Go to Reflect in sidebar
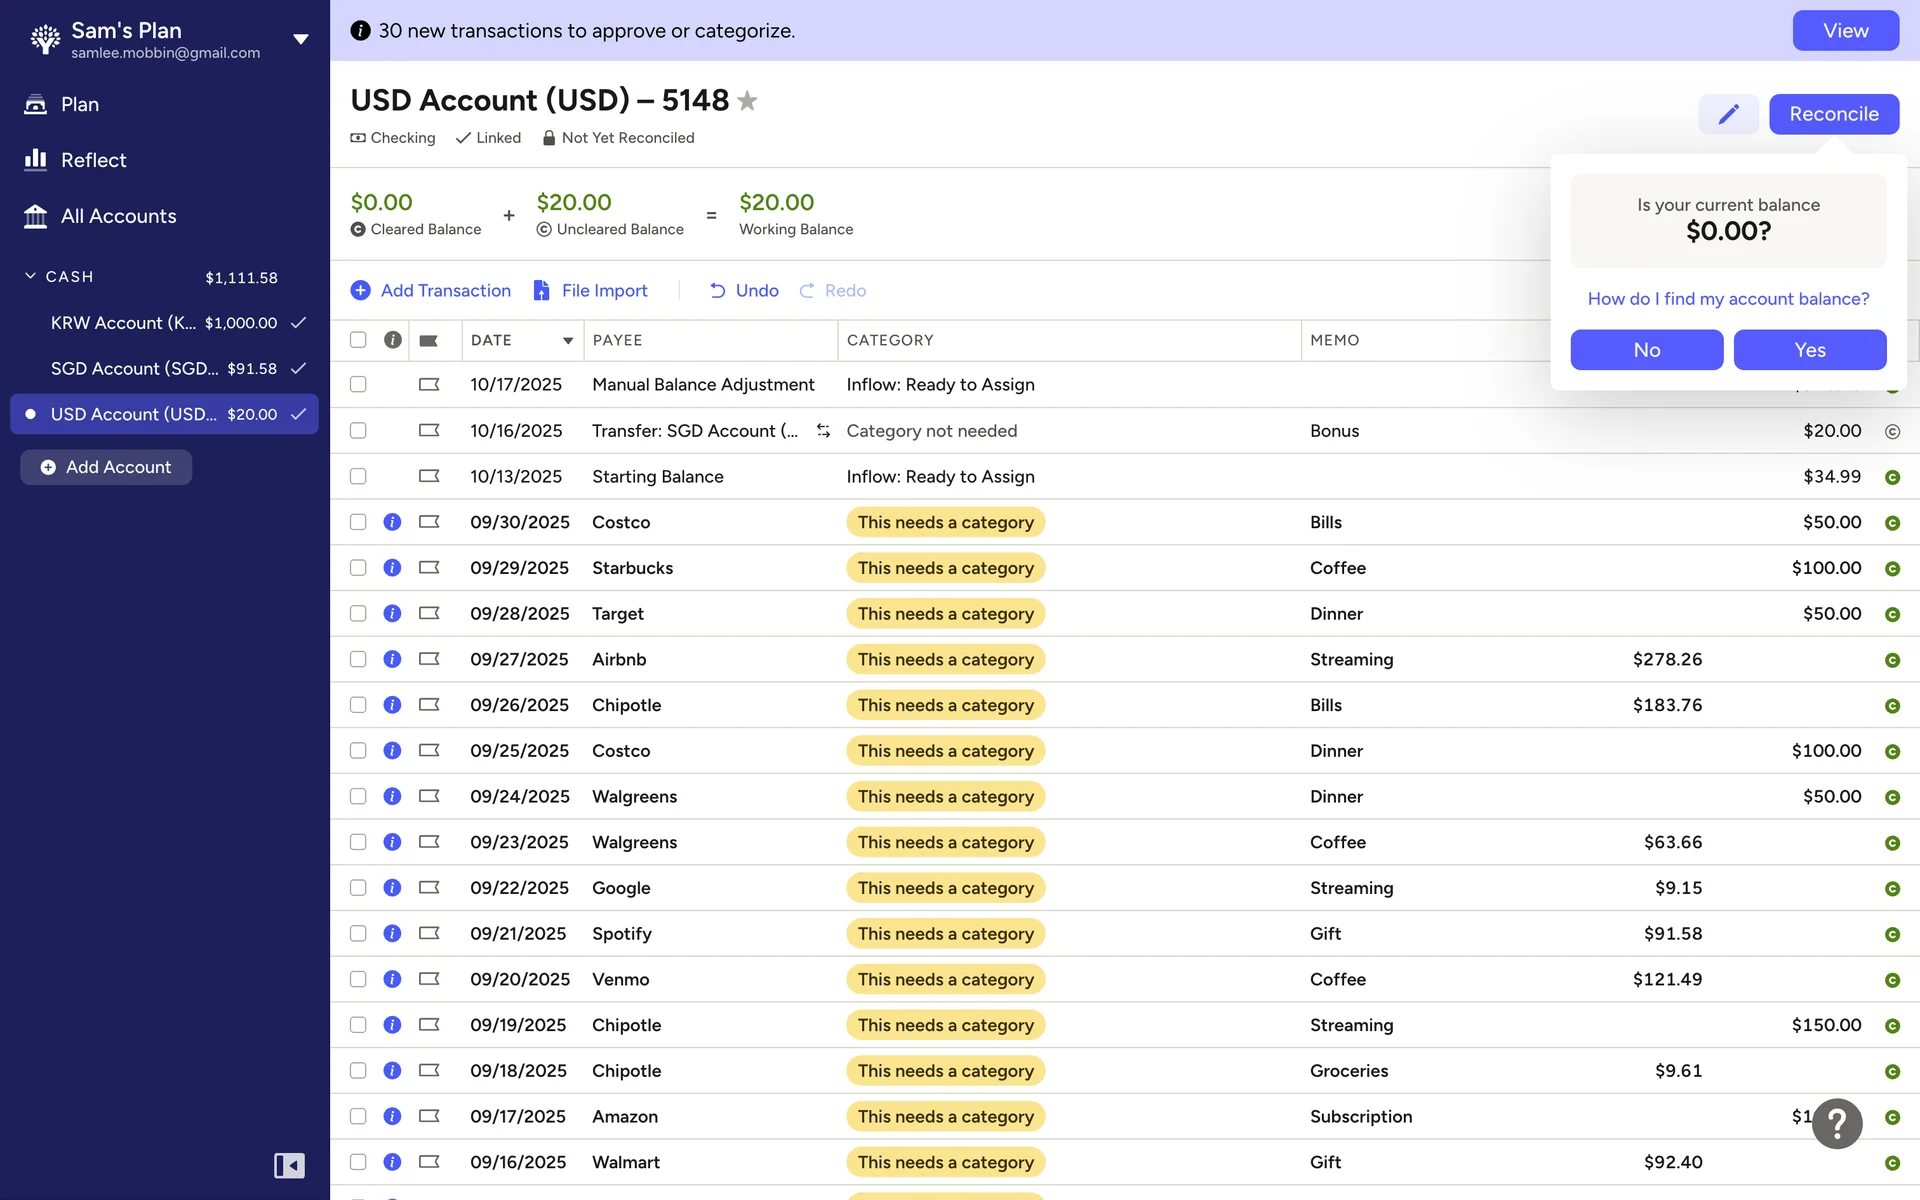 [x=93, y=160]
